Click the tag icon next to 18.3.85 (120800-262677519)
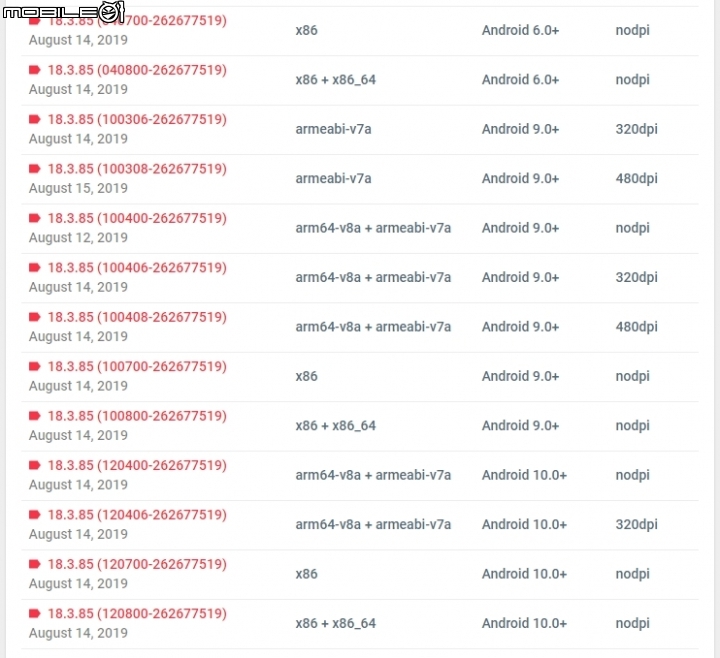720x658 pixels. tap(34, 613)
